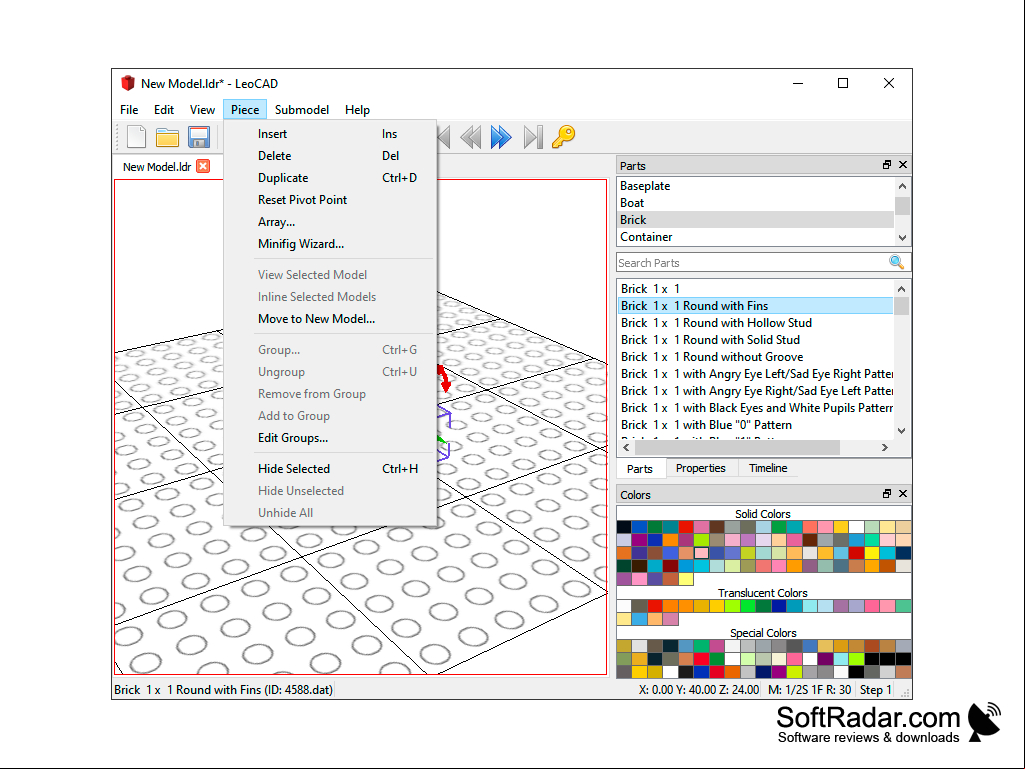Click the Save floppy disk icon
Image resolution: width=1025 pixels, height=769 pixels.
199,137
